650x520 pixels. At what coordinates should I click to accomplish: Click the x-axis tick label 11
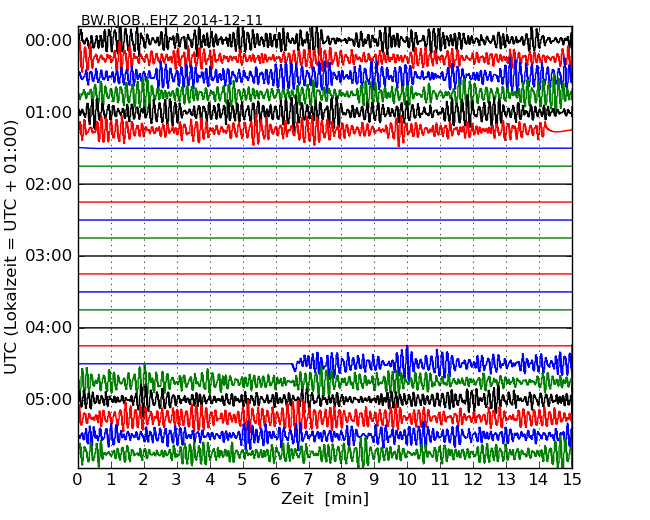(440, 480)
